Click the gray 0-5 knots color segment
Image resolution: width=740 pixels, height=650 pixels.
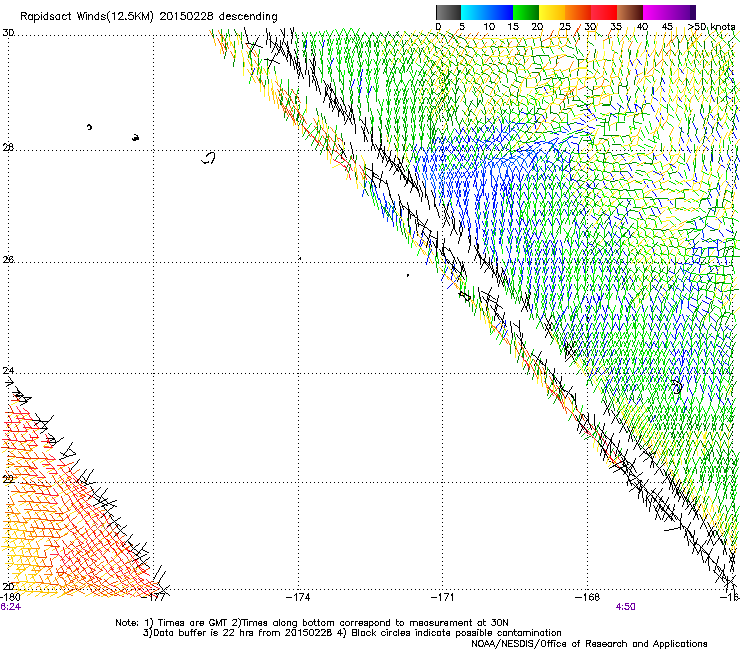(x=448, y=12)
